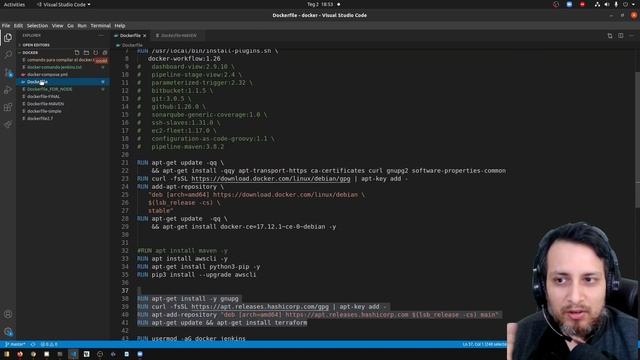This screenshot has width=640, height=360.
Task: Open Source Control view in activity bar
Action: pyautogui.click(x=8, y=73)
